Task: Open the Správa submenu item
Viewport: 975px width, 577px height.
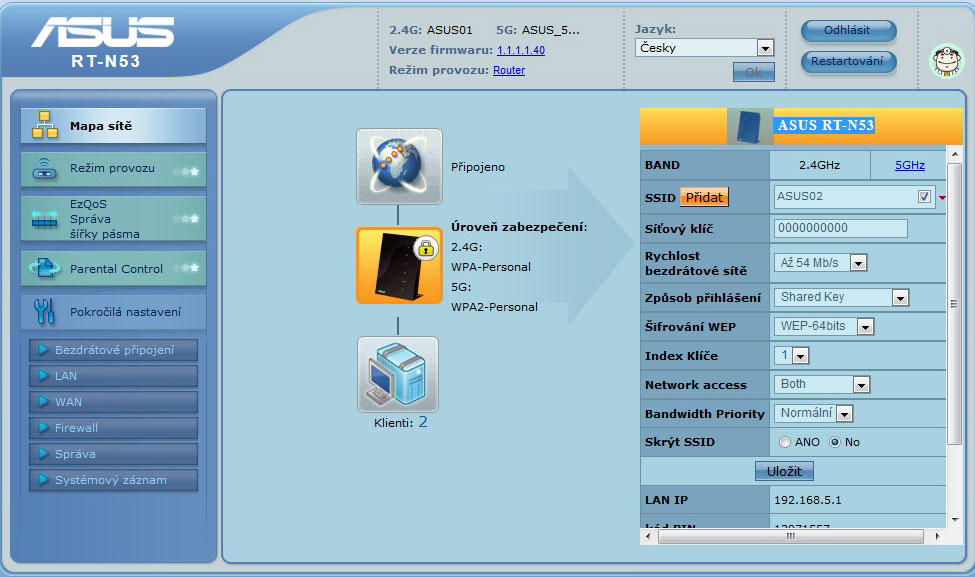Action: pos(113,454)
